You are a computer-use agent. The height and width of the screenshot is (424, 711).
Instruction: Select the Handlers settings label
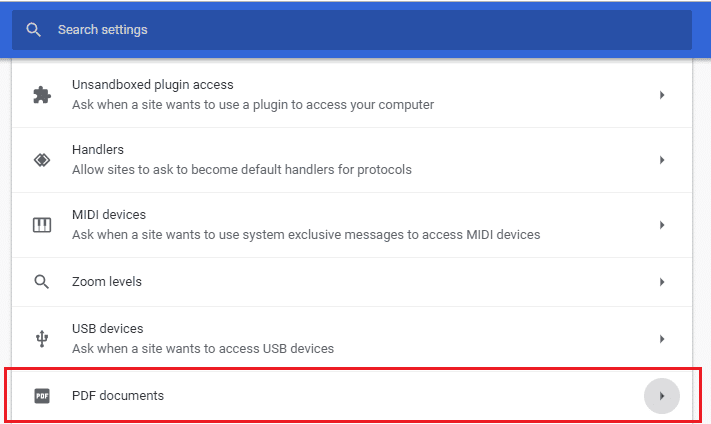98,150
